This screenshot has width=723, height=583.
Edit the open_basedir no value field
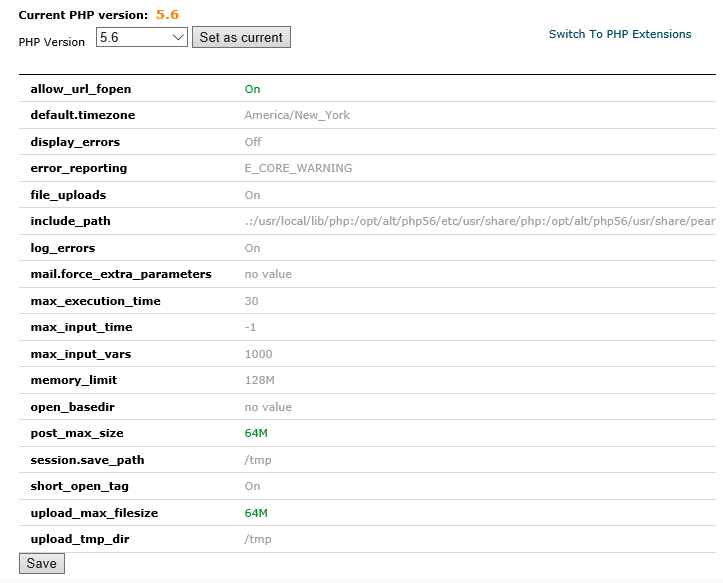tap(268, 407)
